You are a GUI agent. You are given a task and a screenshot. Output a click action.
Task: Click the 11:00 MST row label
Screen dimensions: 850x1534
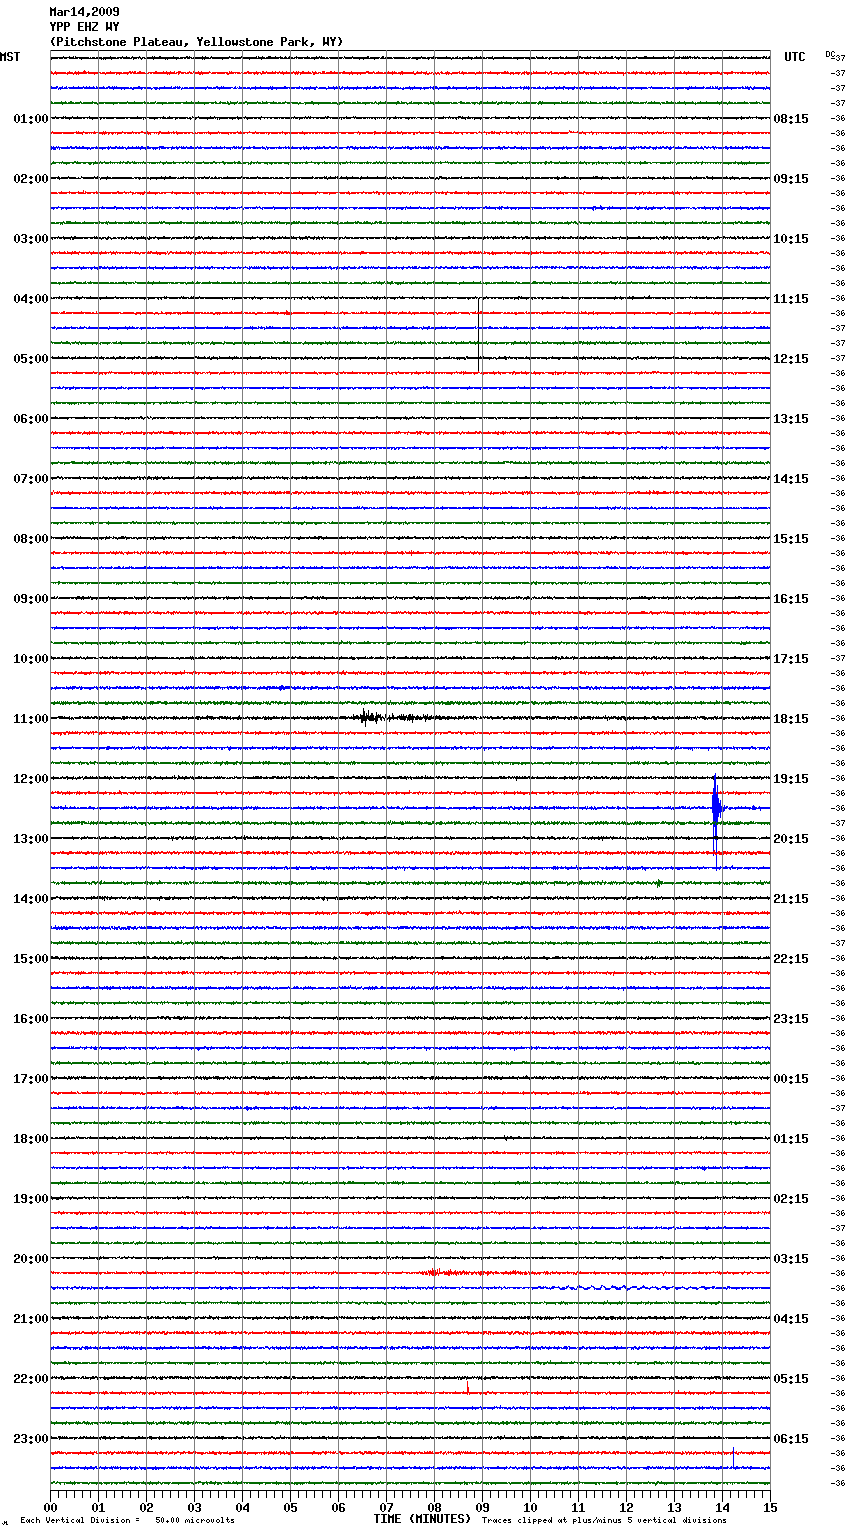(x=30, y=719)
